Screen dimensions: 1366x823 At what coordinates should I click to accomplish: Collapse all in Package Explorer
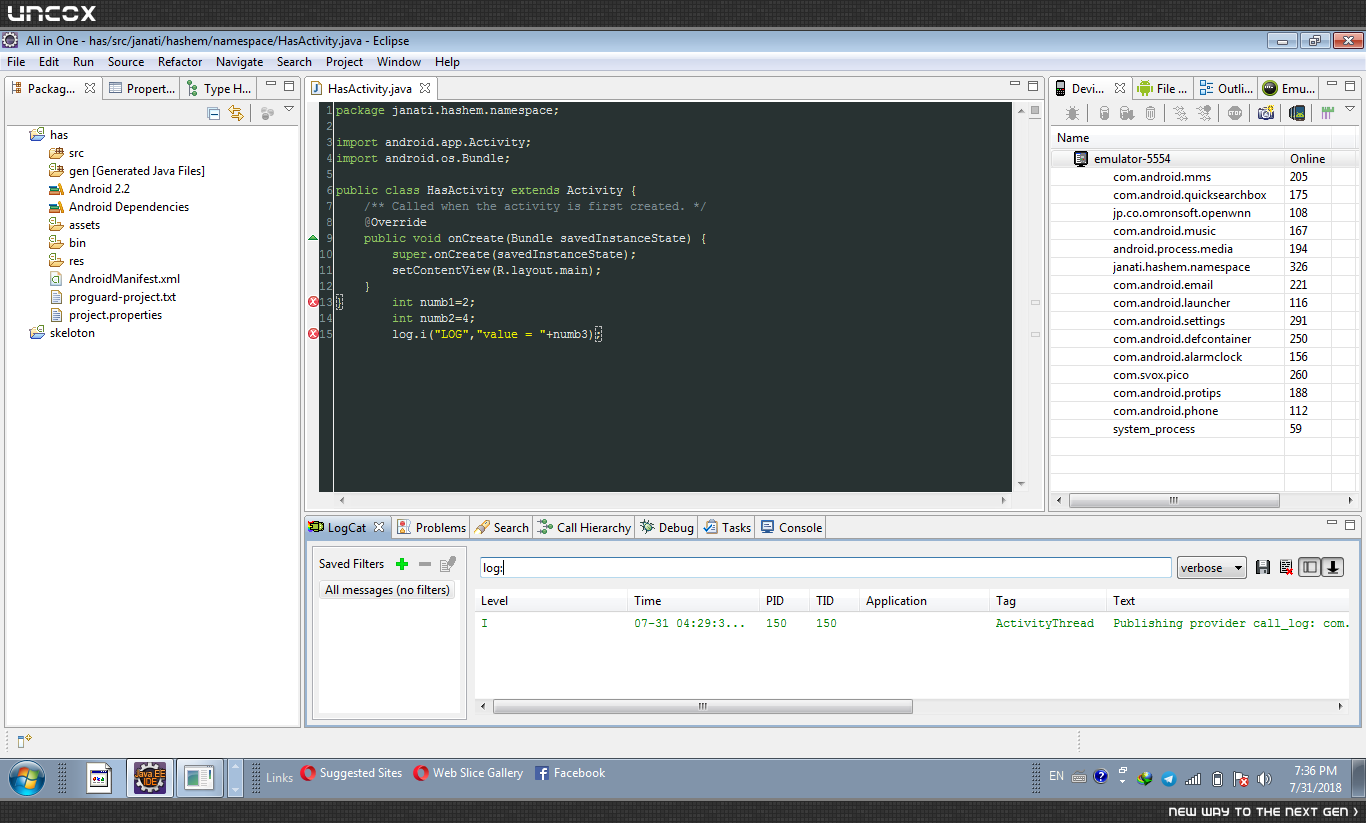214,113
